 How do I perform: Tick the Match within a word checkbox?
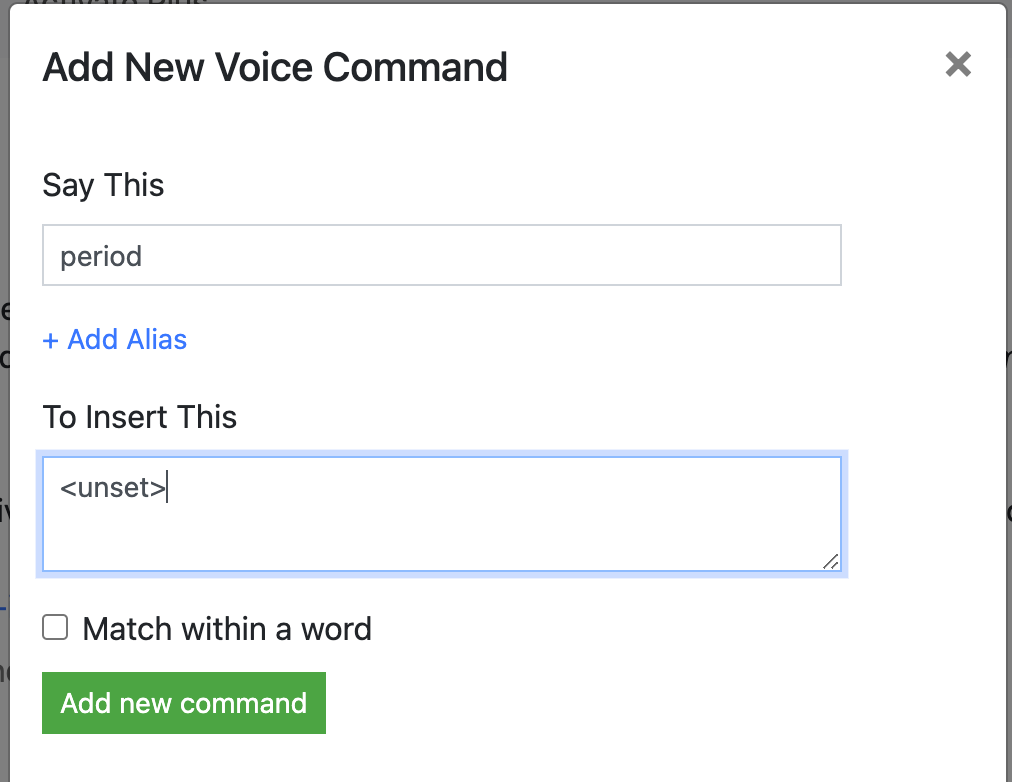coord(55,628)
